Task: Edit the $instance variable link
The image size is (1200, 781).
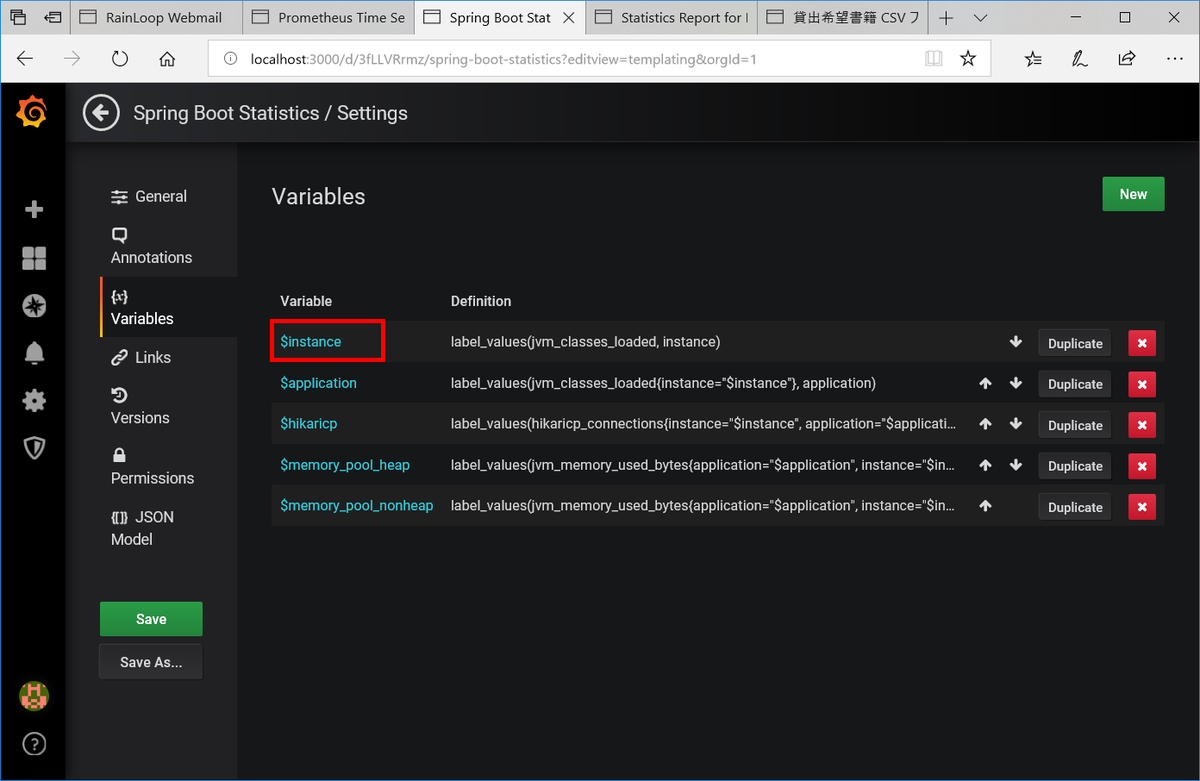Action: [311, 342]
